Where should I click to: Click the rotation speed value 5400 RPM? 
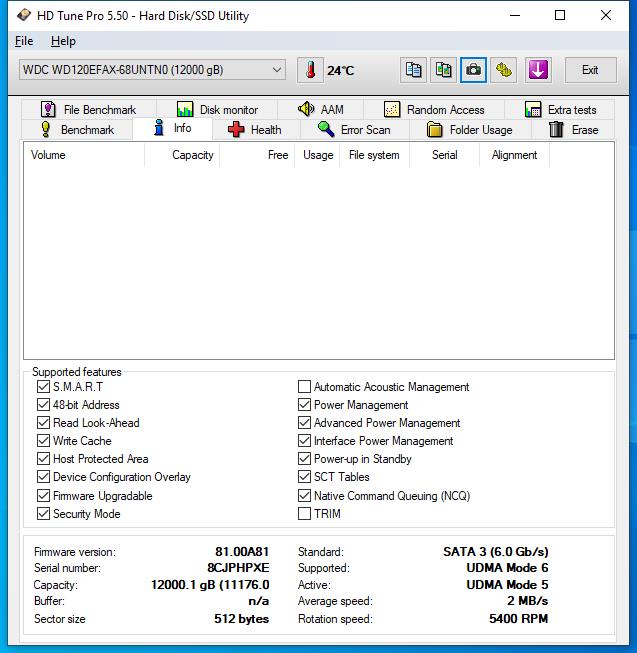point(519,618)
